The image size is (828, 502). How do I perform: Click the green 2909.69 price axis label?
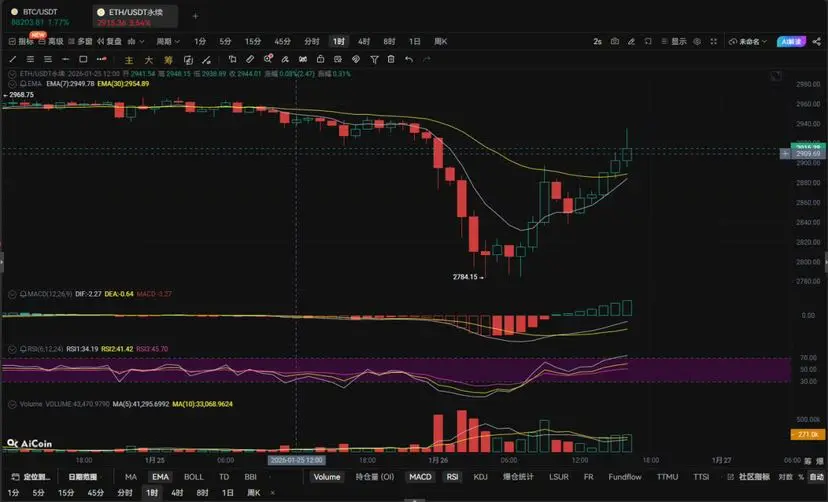click(x=808, y=154)
